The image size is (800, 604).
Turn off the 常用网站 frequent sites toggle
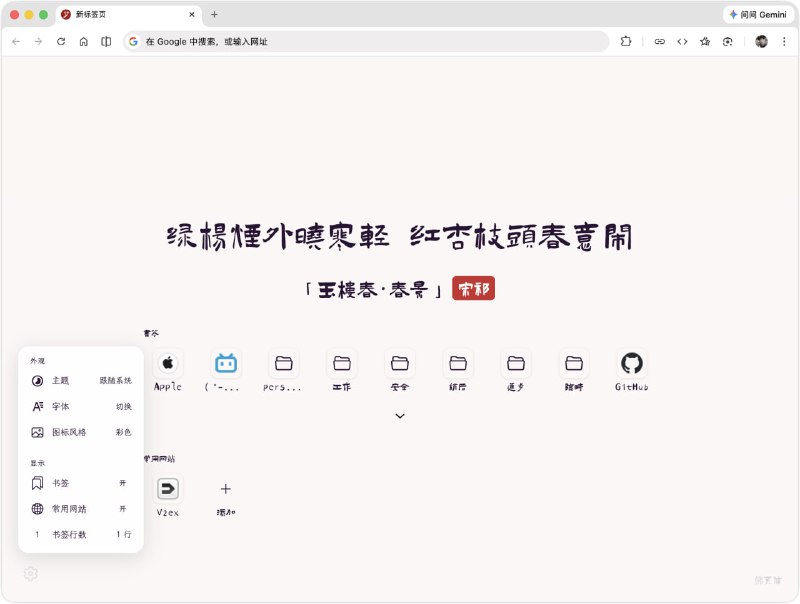[x=126, y=508]
